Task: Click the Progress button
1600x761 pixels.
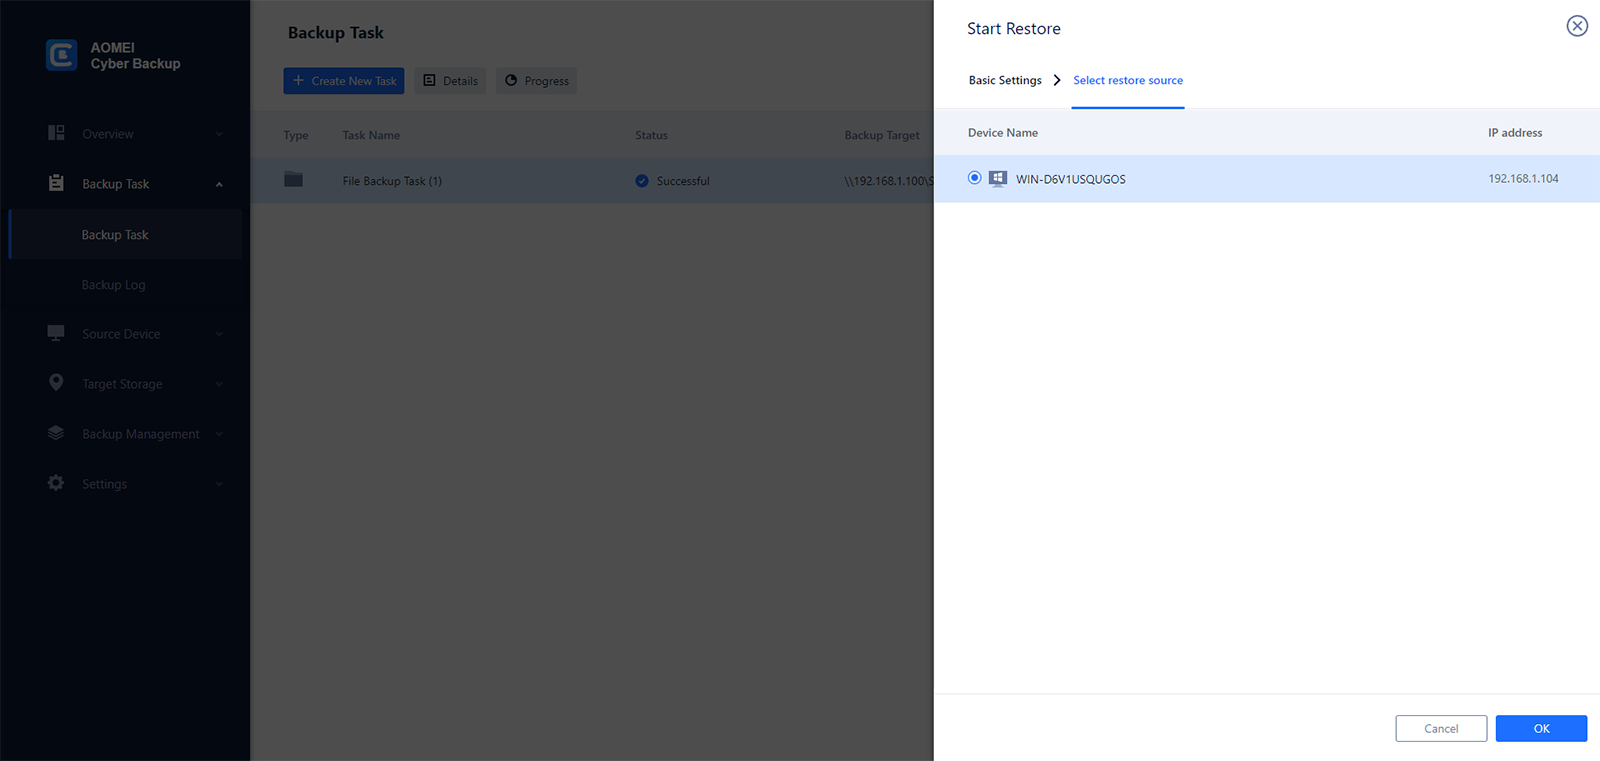Action: [x=536, y=81]
